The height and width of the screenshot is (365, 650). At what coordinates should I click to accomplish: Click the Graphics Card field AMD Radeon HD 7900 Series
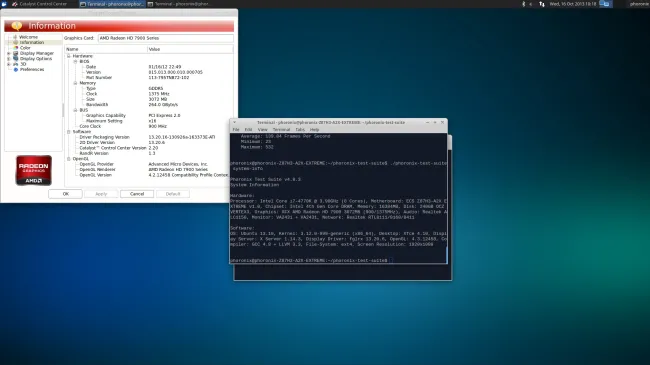click(165, 38)
